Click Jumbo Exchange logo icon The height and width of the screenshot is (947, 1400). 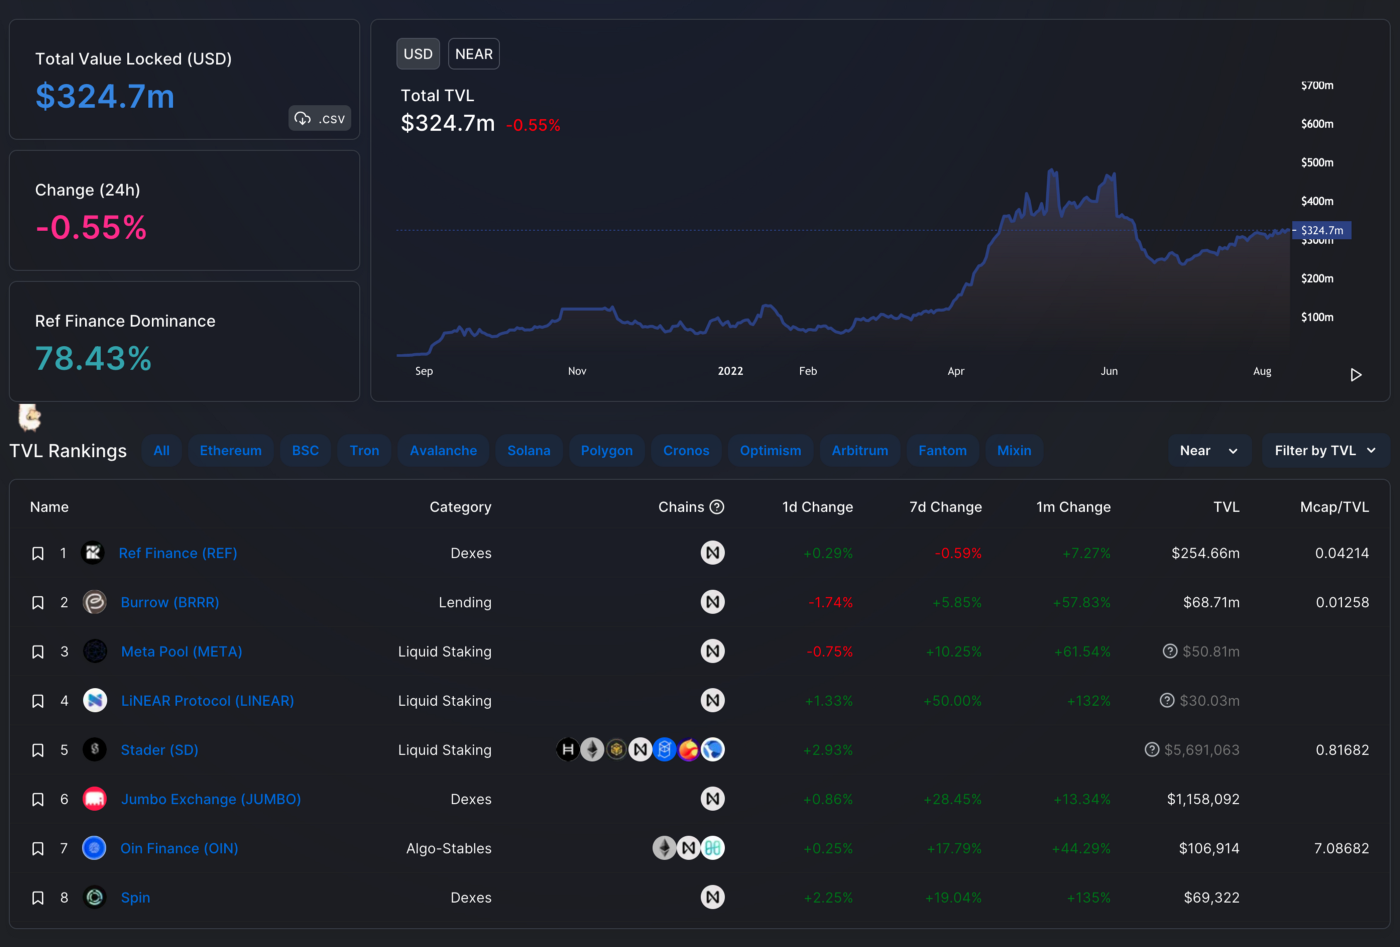(94, 799)
